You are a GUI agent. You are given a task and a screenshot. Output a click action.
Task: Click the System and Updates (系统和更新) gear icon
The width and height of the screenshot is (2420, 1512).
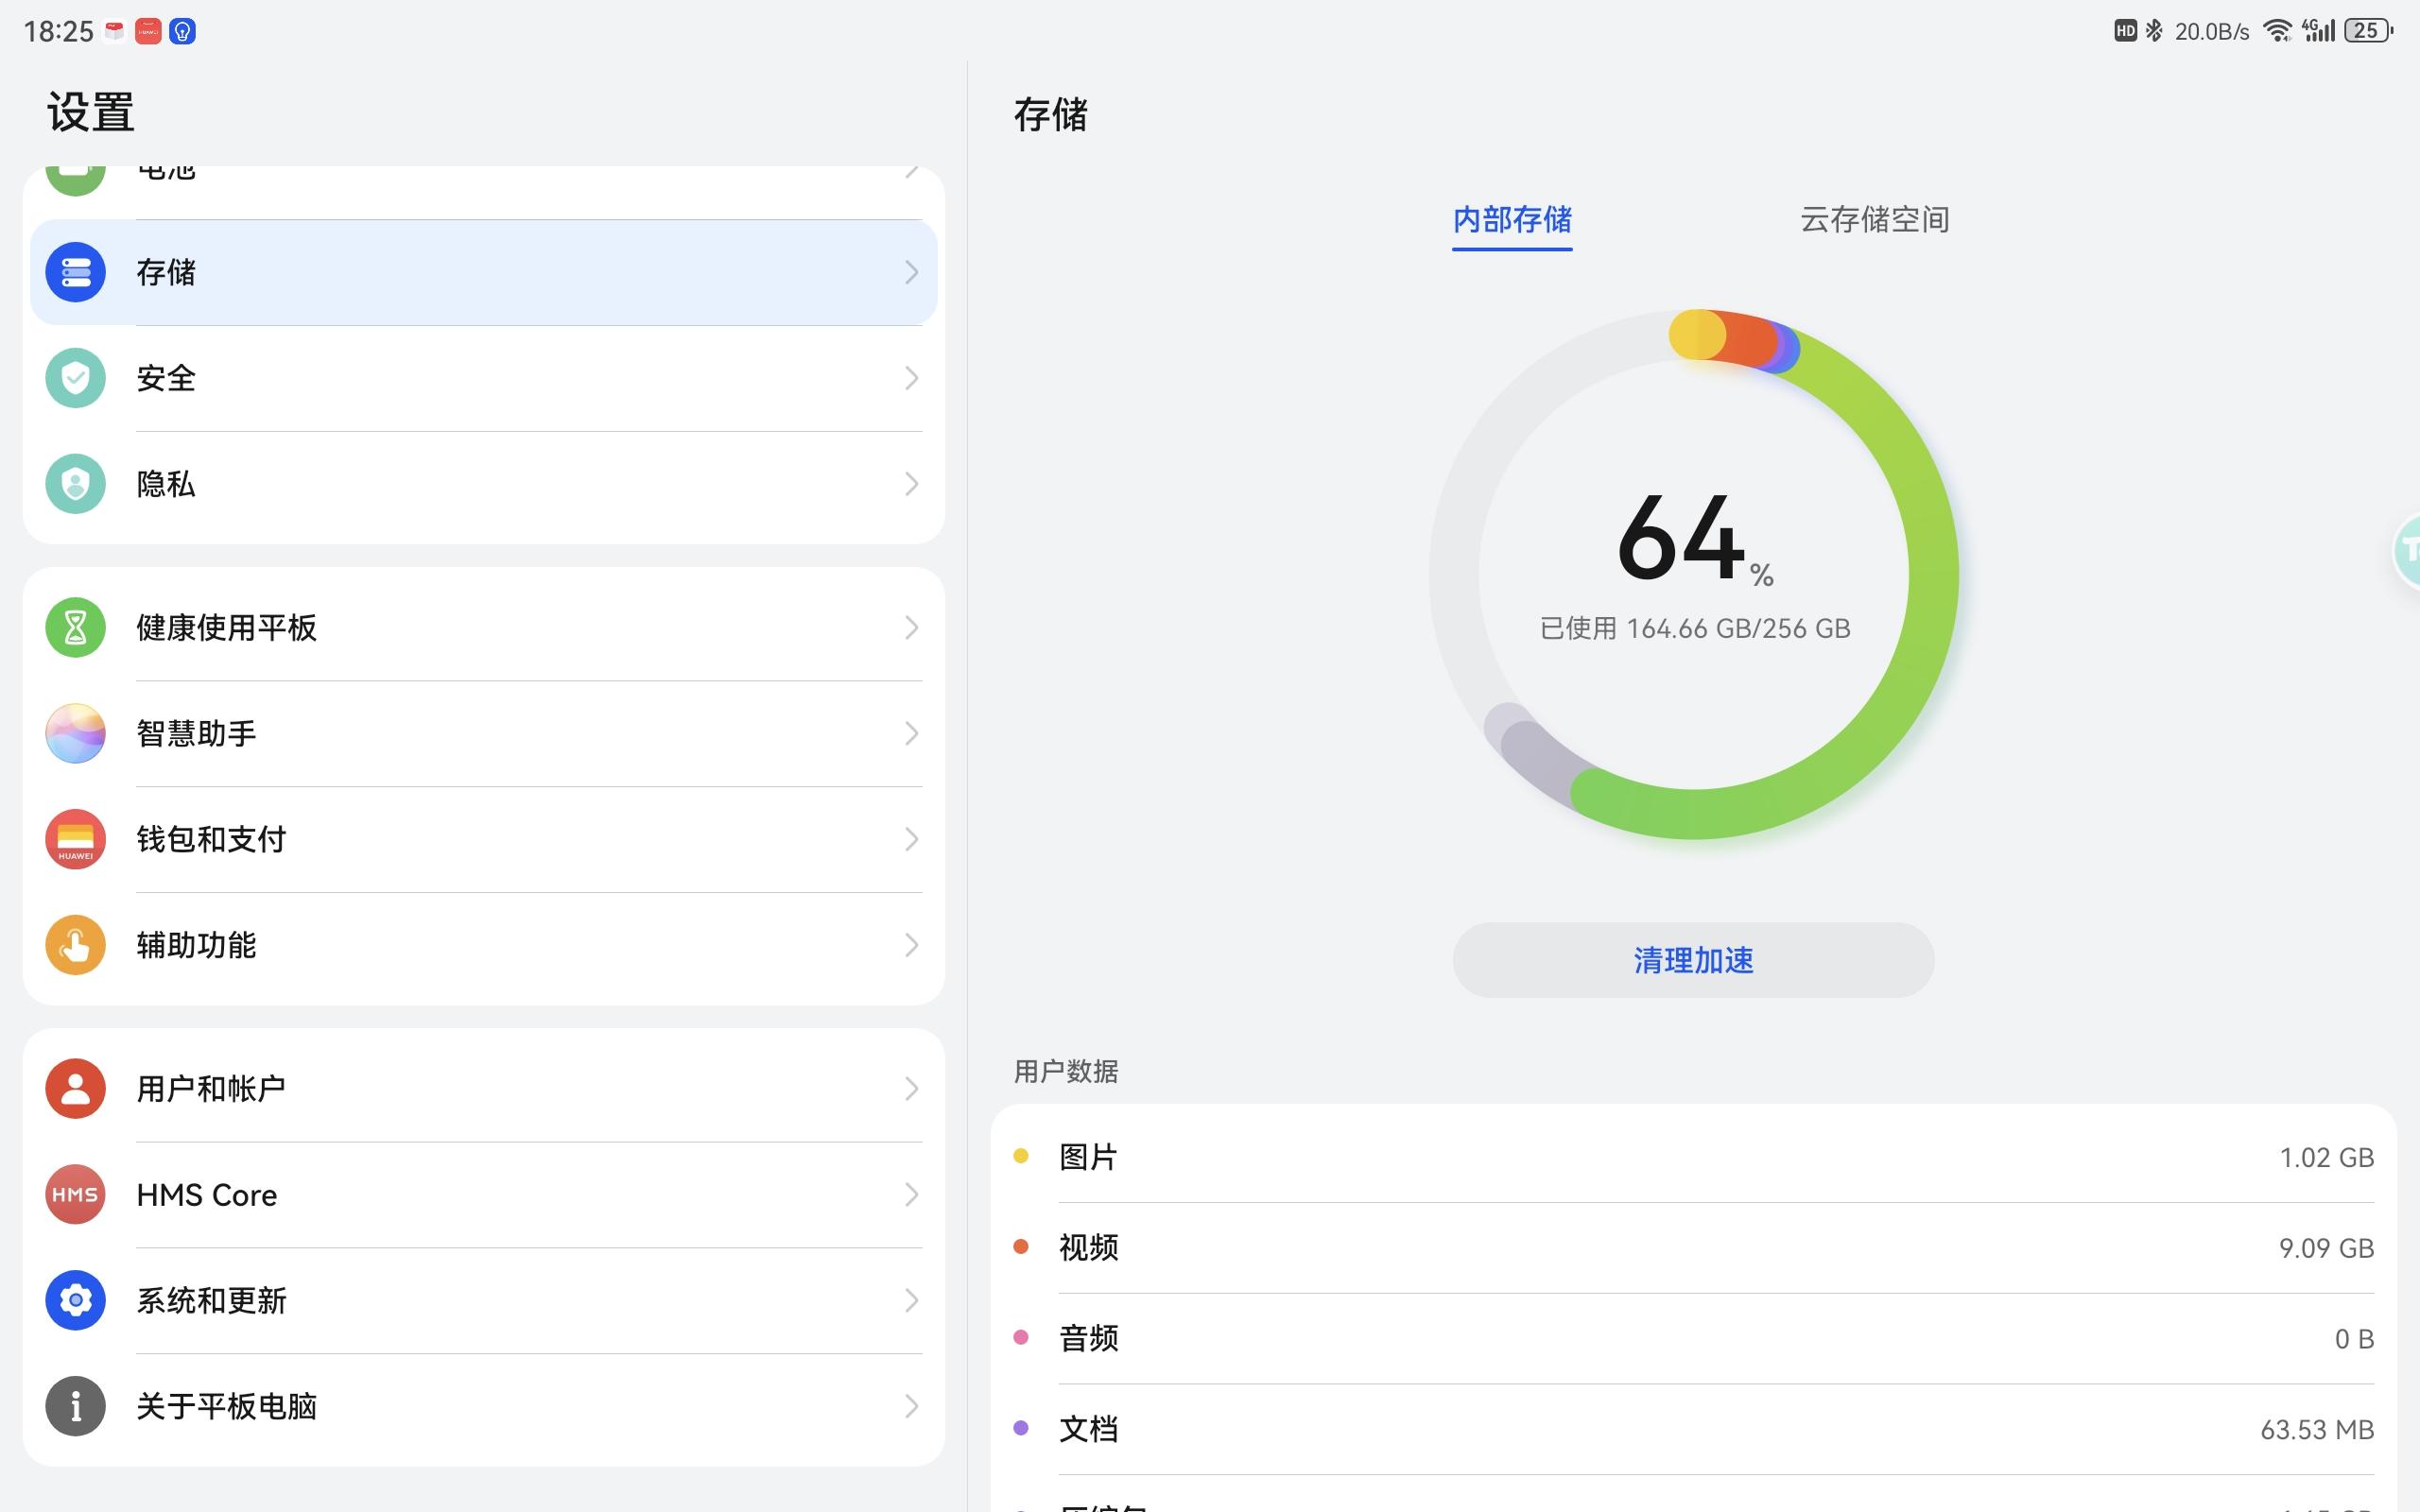75,1300
